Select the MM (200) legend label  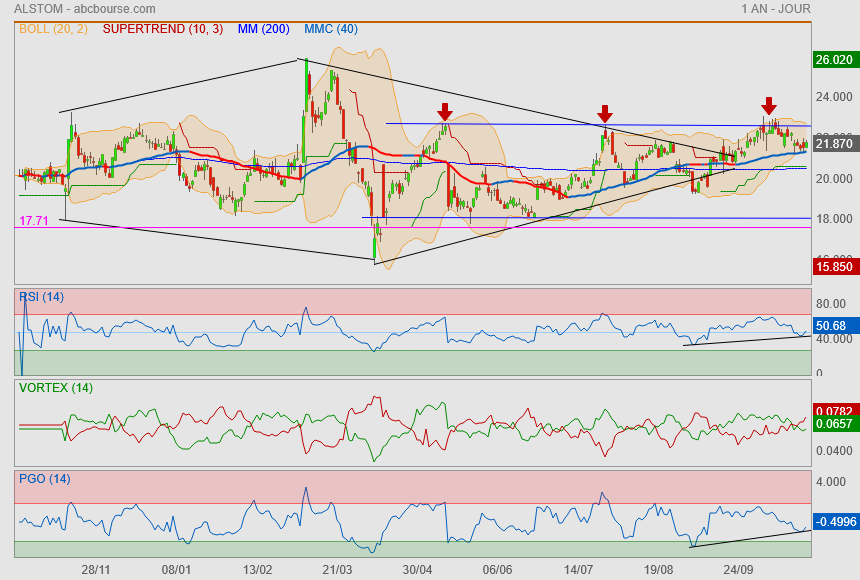pyautogui.click(x=264, y=29)
